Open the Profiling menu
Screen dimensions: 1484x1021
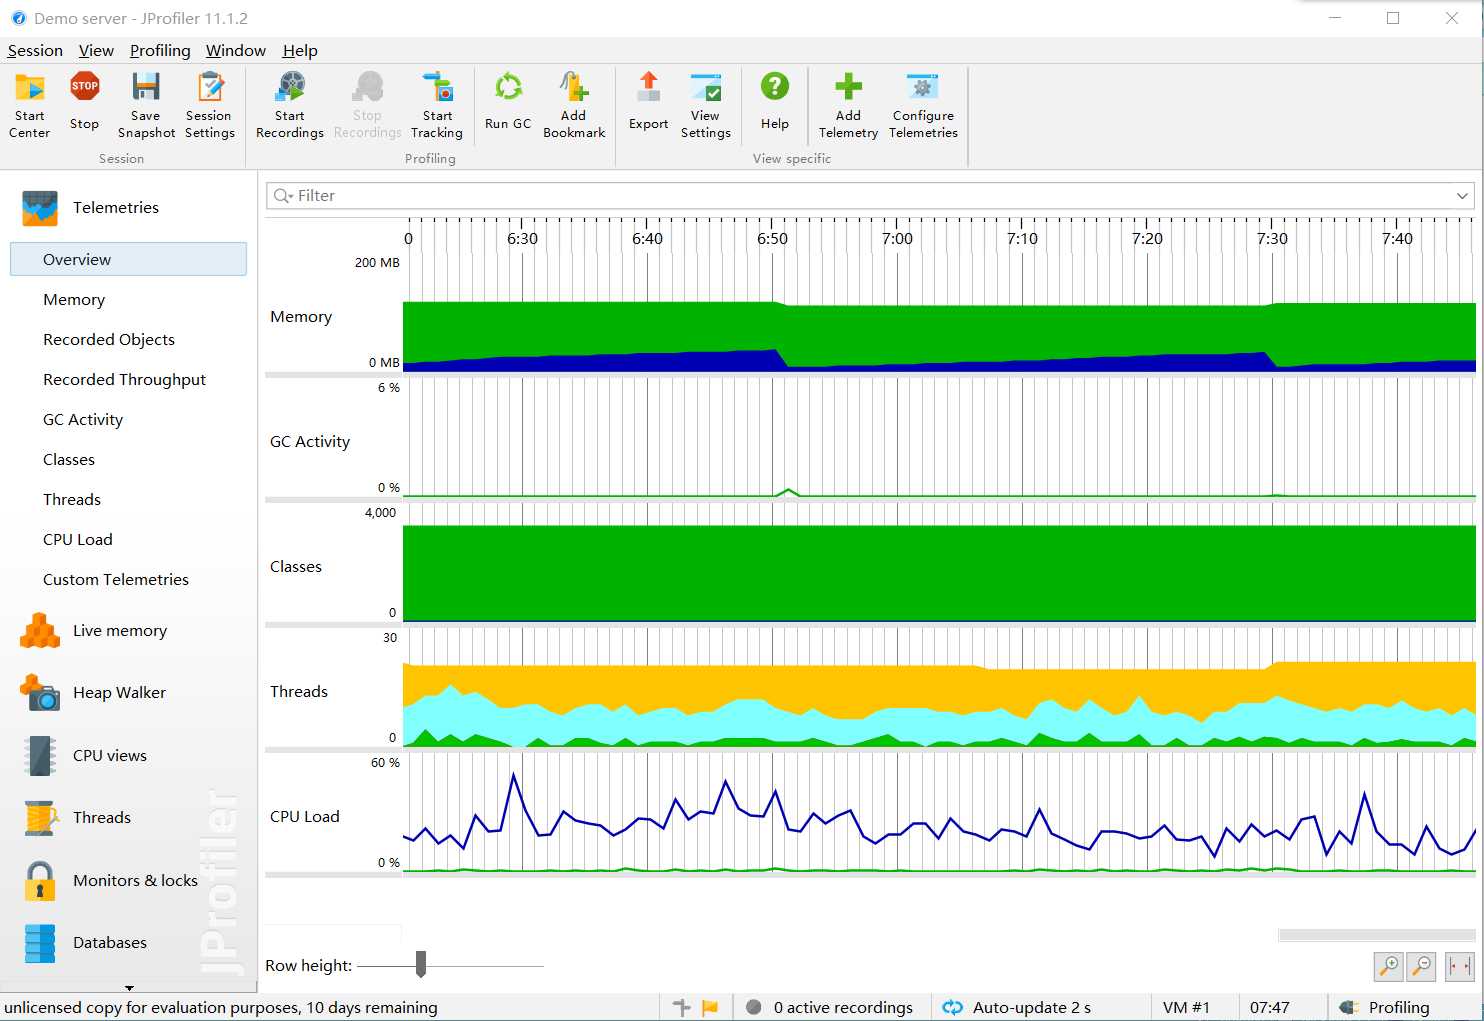point(160,51)
